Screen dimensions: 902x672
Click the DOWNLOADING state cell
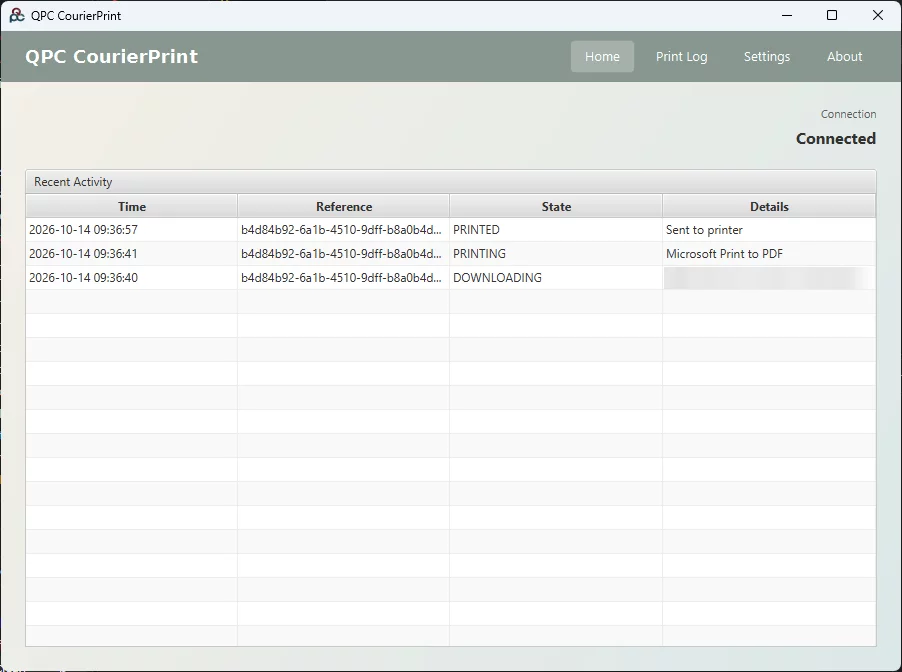(x=556, y=278)
